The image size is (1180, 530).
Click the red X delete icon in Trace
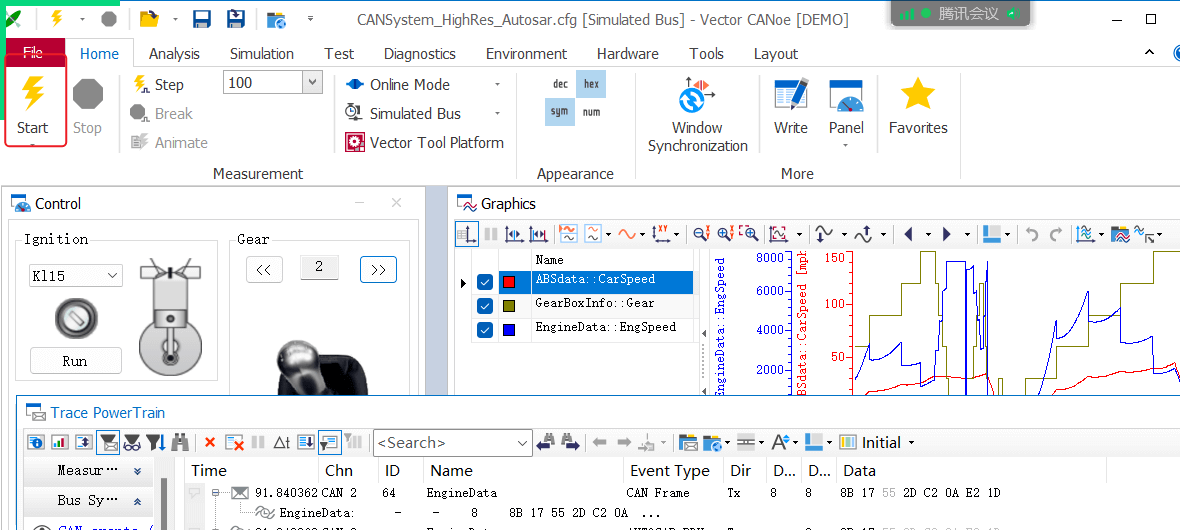click(211, 443)
